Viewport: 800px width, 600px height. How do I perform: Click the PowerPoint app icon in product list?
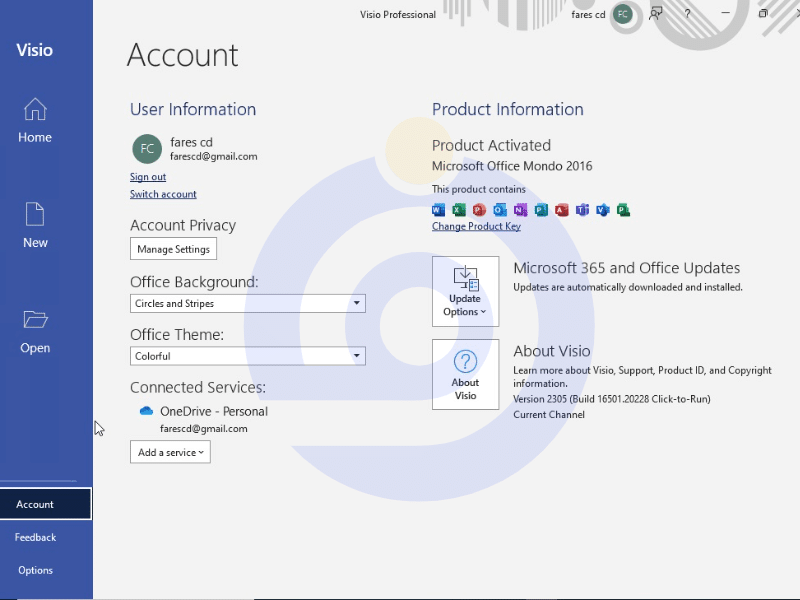(479, 210)
